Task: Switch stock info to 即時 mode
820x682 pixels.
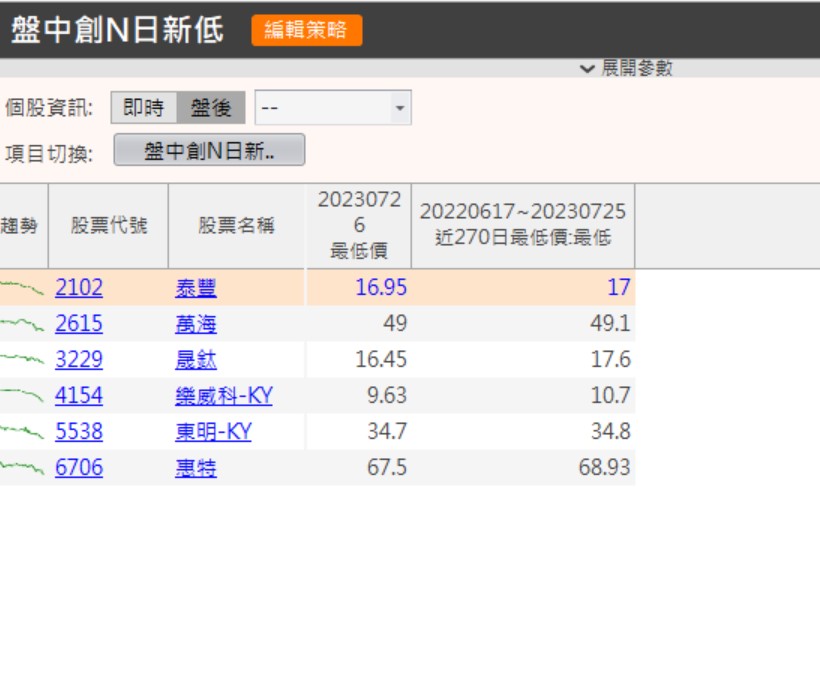Action: pyautogui.click(x=144, y=108)
